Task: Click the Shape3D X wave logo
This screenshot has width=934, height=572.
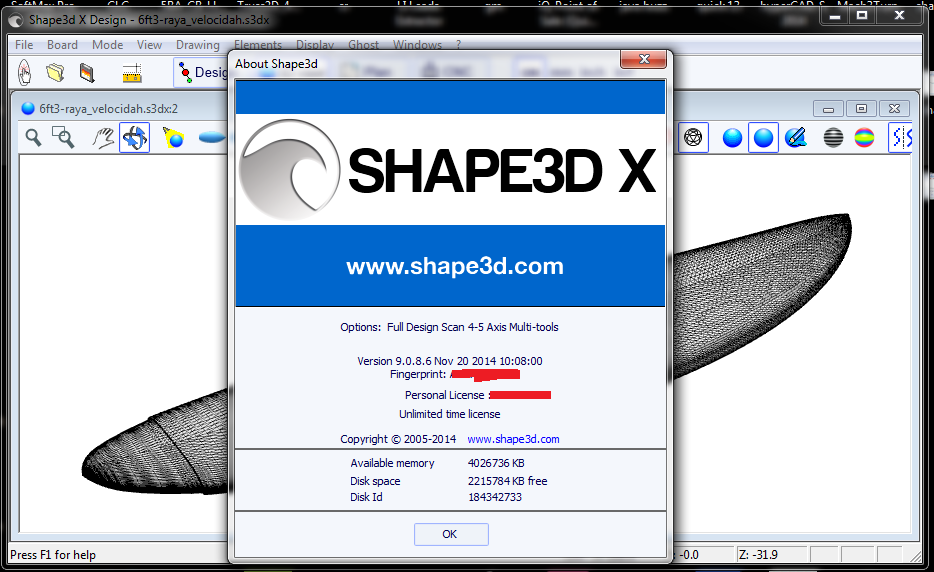Action: 289,169
